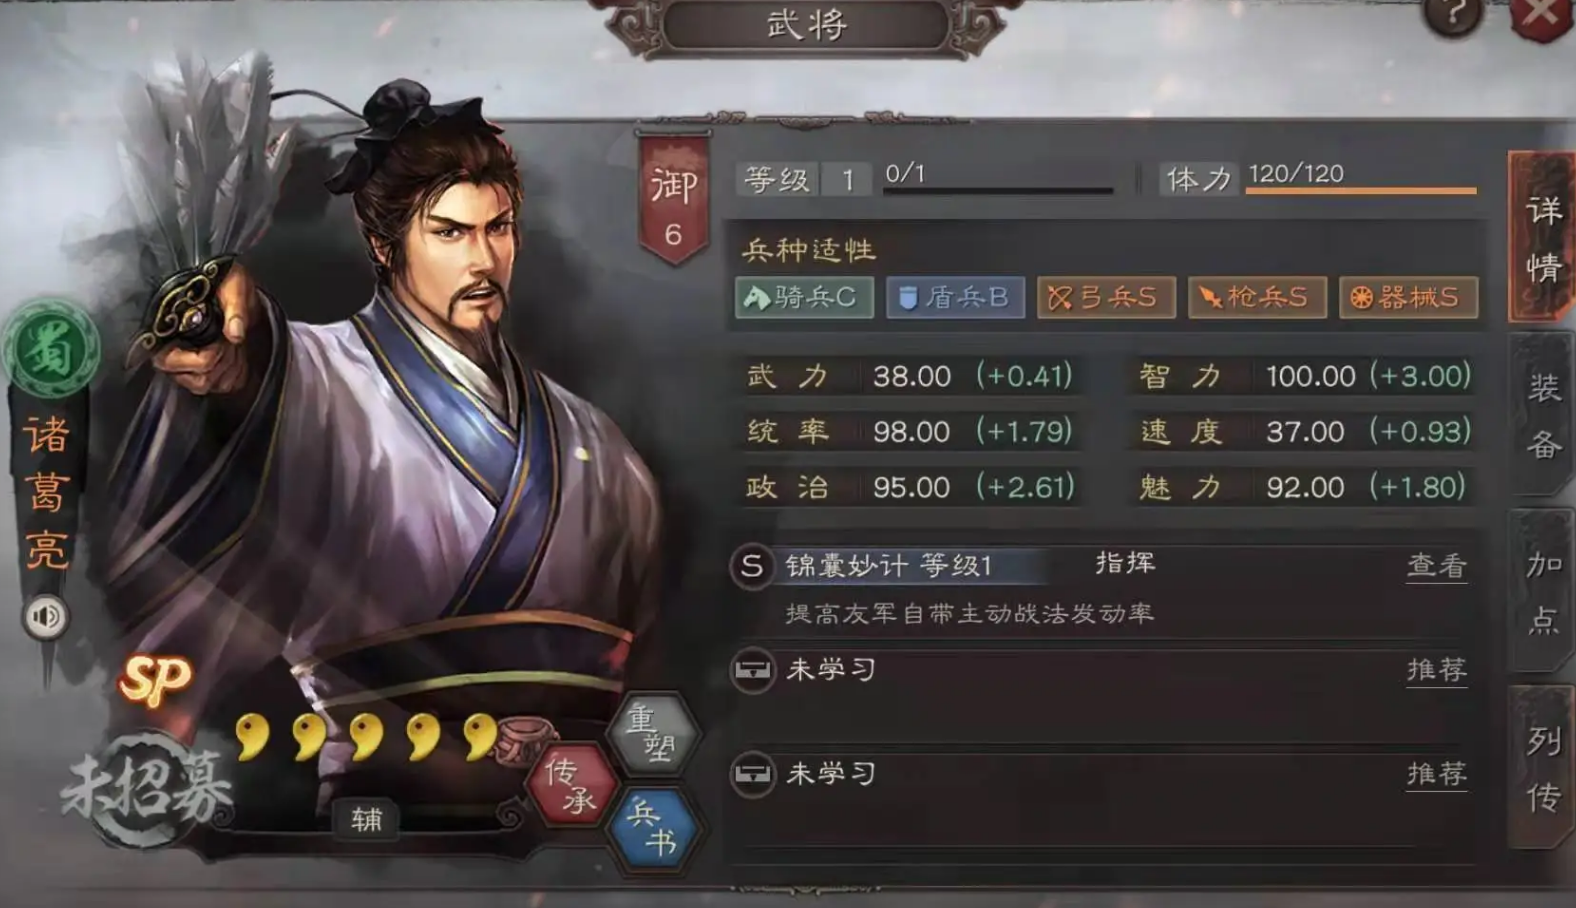Click 查看 link for 锦囊妙计 skill

tap(1437, 566)
